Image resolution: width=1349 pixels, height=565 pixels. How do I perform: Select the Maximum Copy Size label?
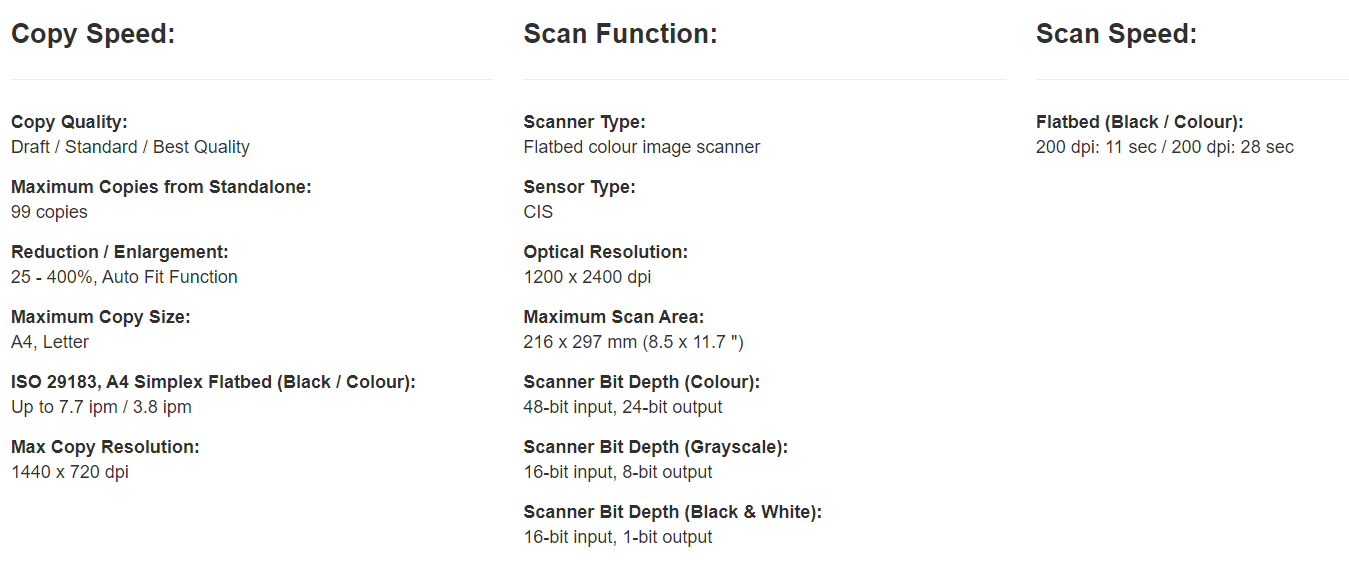pos(100,317)
